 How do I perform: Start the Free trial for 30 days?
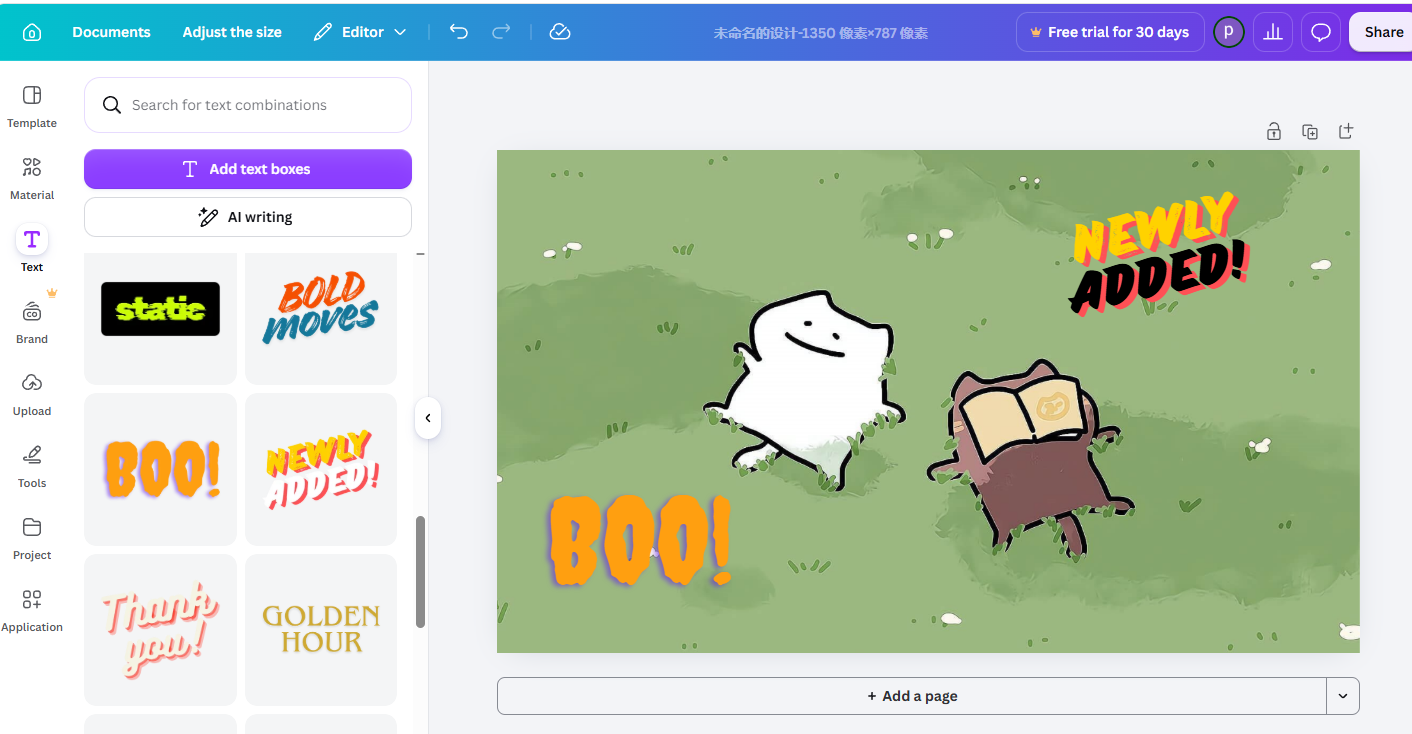(1110, 32)
